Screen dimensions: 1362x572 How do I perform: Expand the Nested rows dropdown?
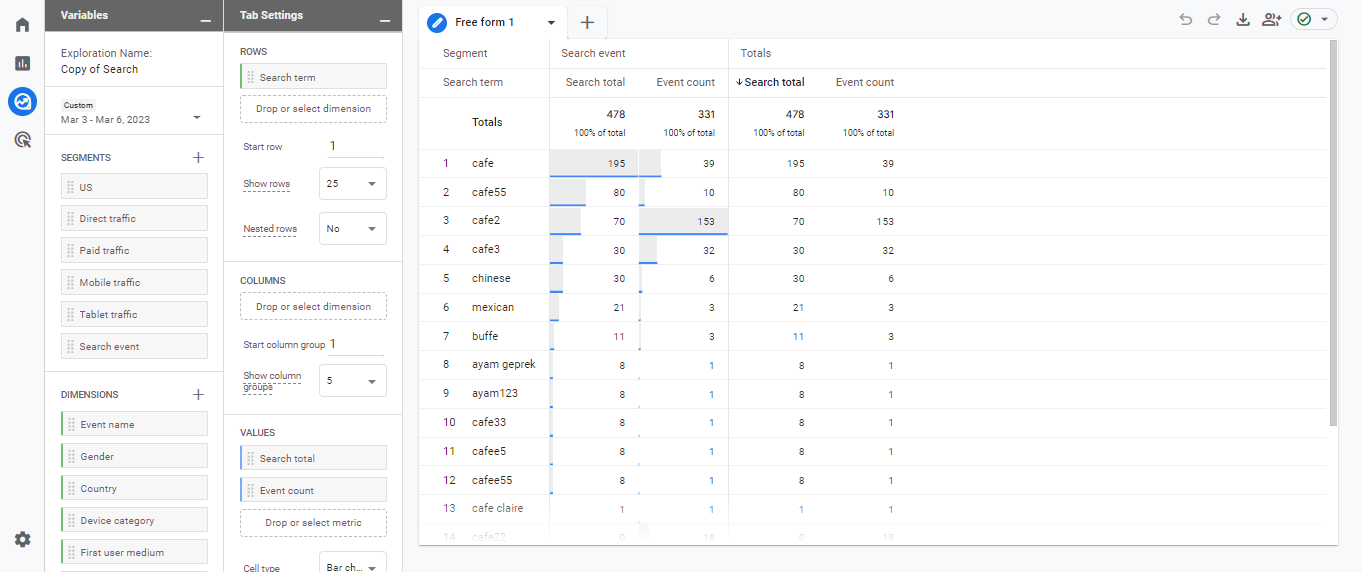click(x=352, y=229)
